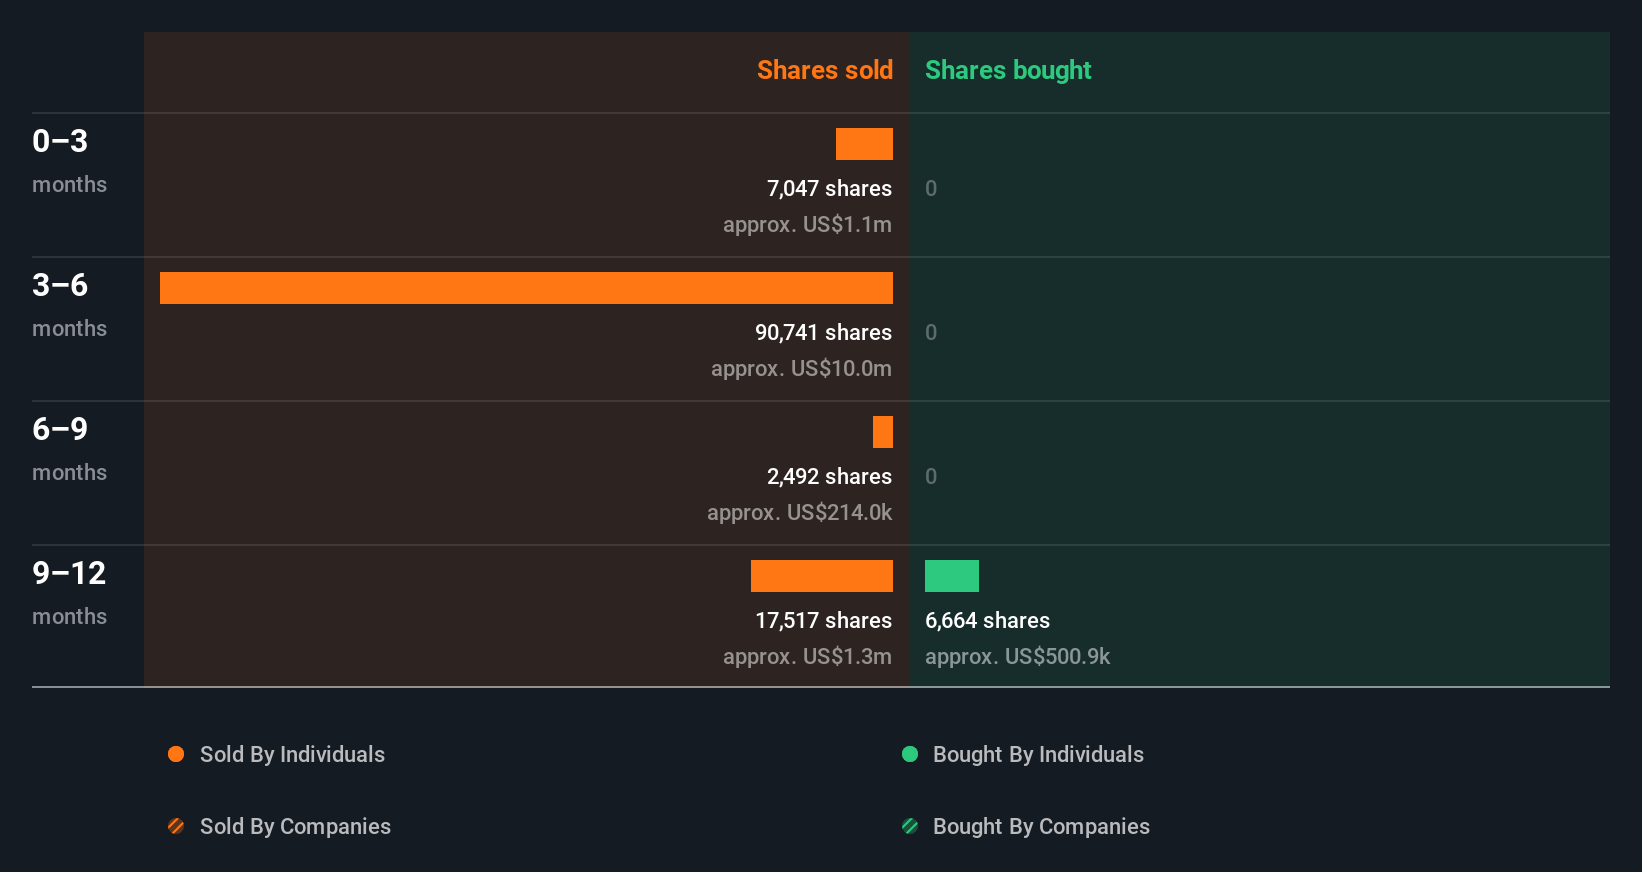Click the 17,517 shares value
Screen dimensions: 1642x872
(823, 621)
